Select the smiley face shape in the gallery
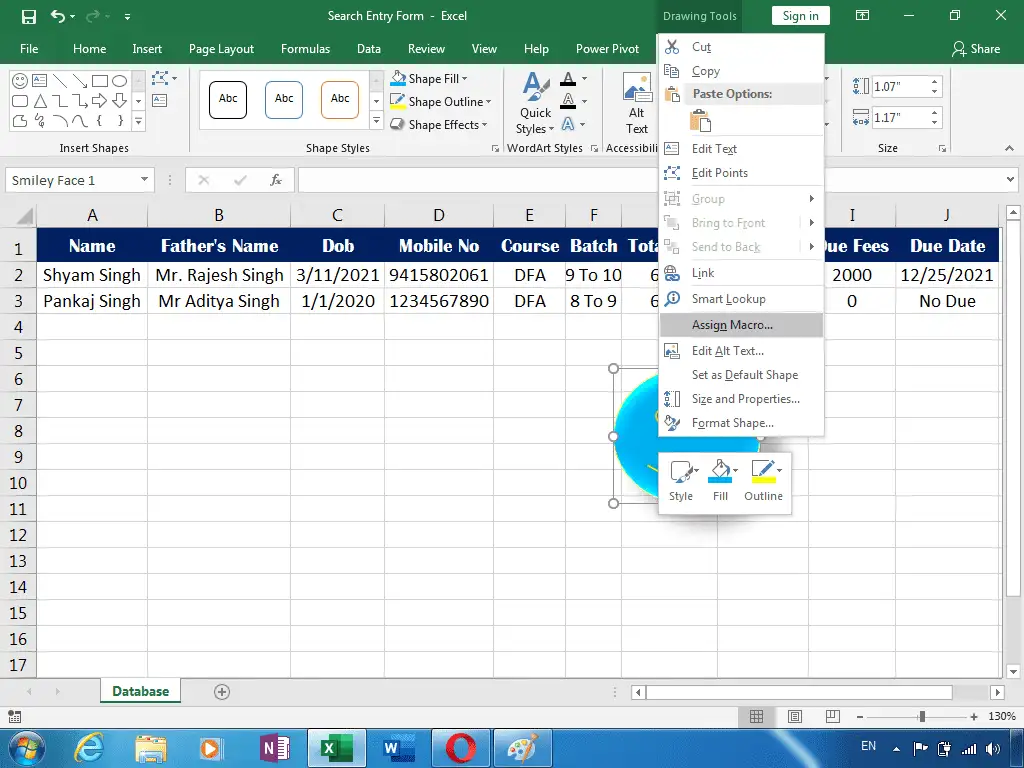Screen dimensions: 1024x768 pyautogui.click(x=20, y=81)
